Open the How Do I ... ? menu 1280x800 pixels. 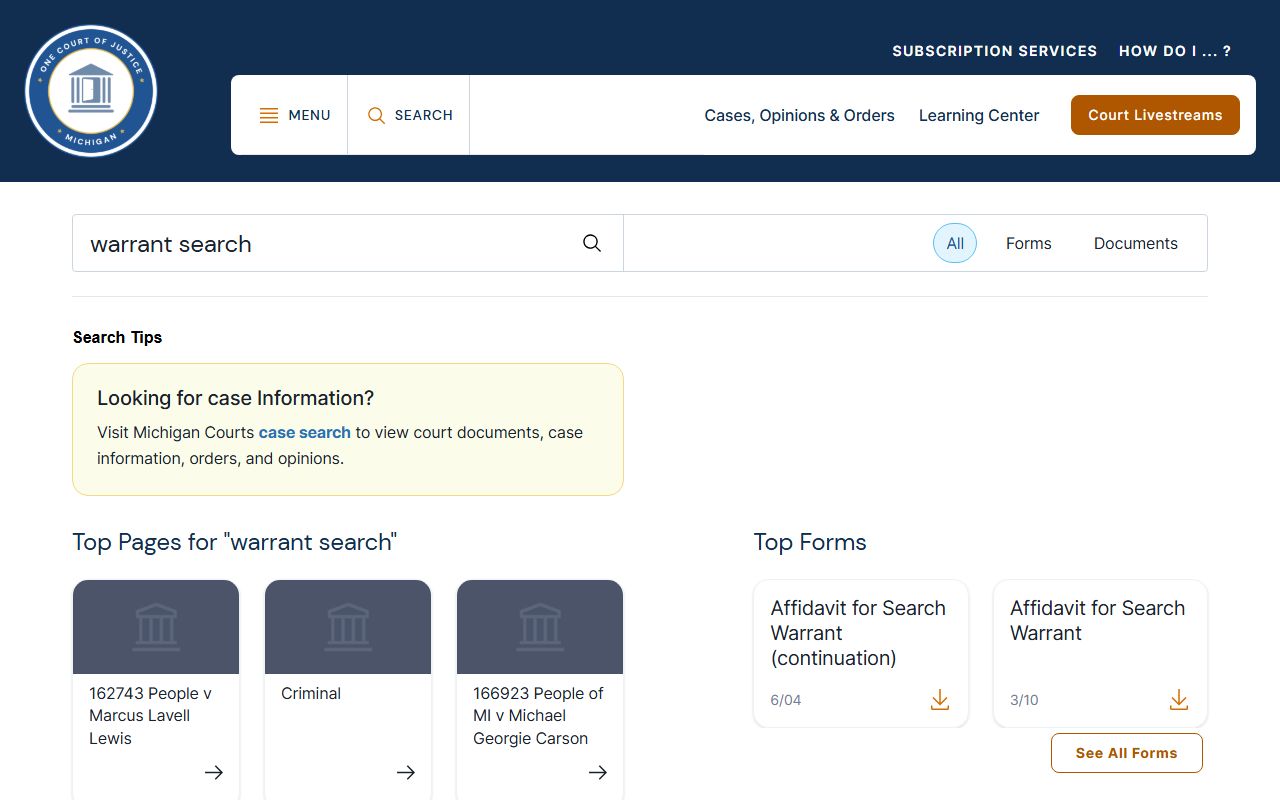[1175, 51]
